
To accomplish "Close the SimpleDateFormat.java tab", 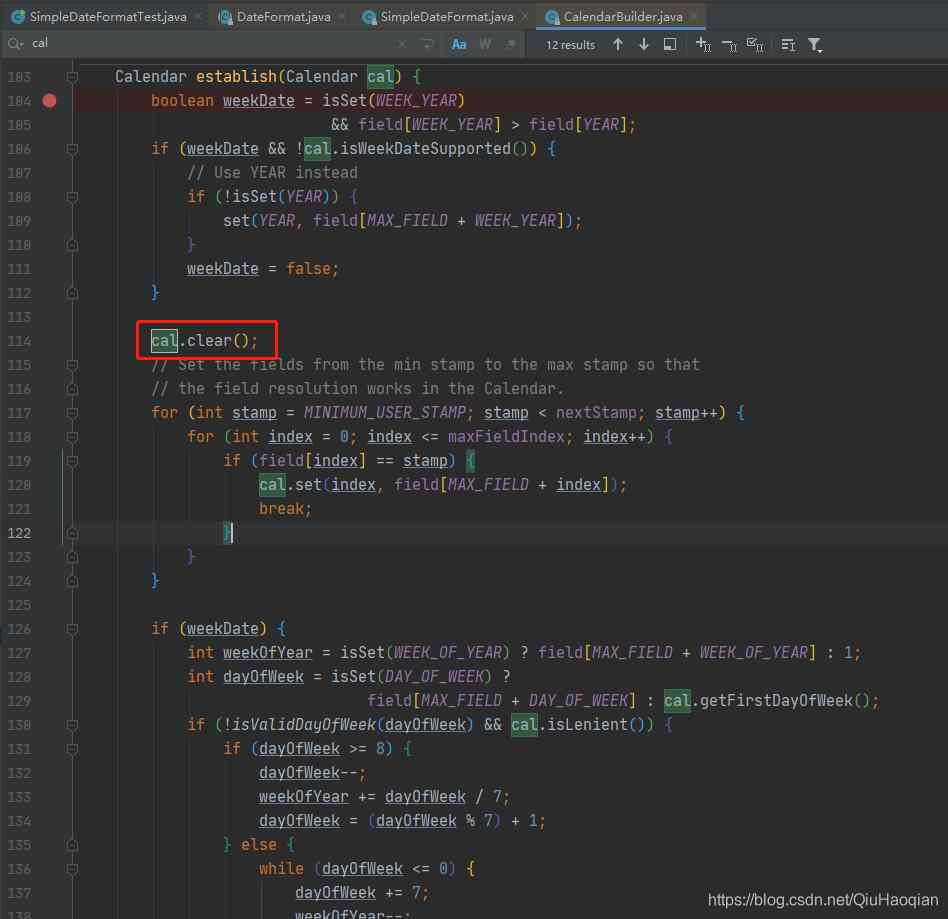I will coord(525,17).
